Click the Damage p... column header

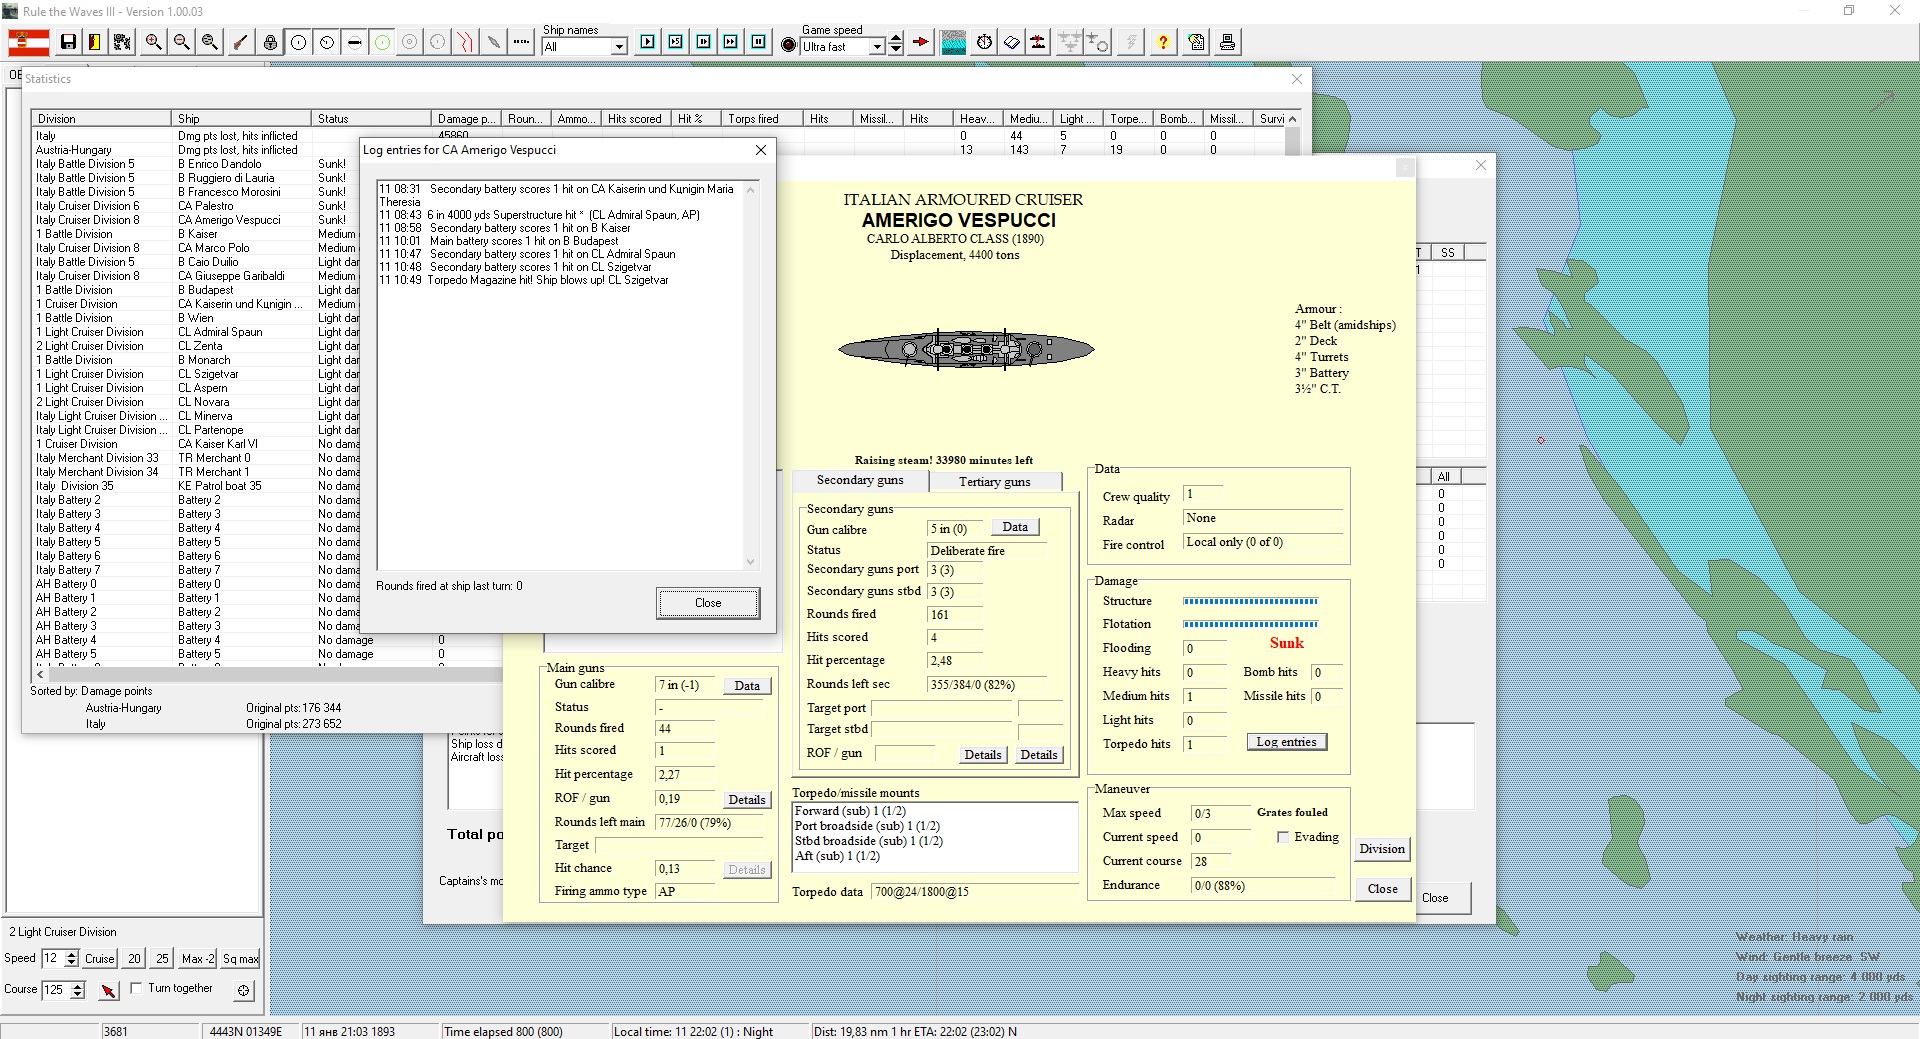coord(466,118)
